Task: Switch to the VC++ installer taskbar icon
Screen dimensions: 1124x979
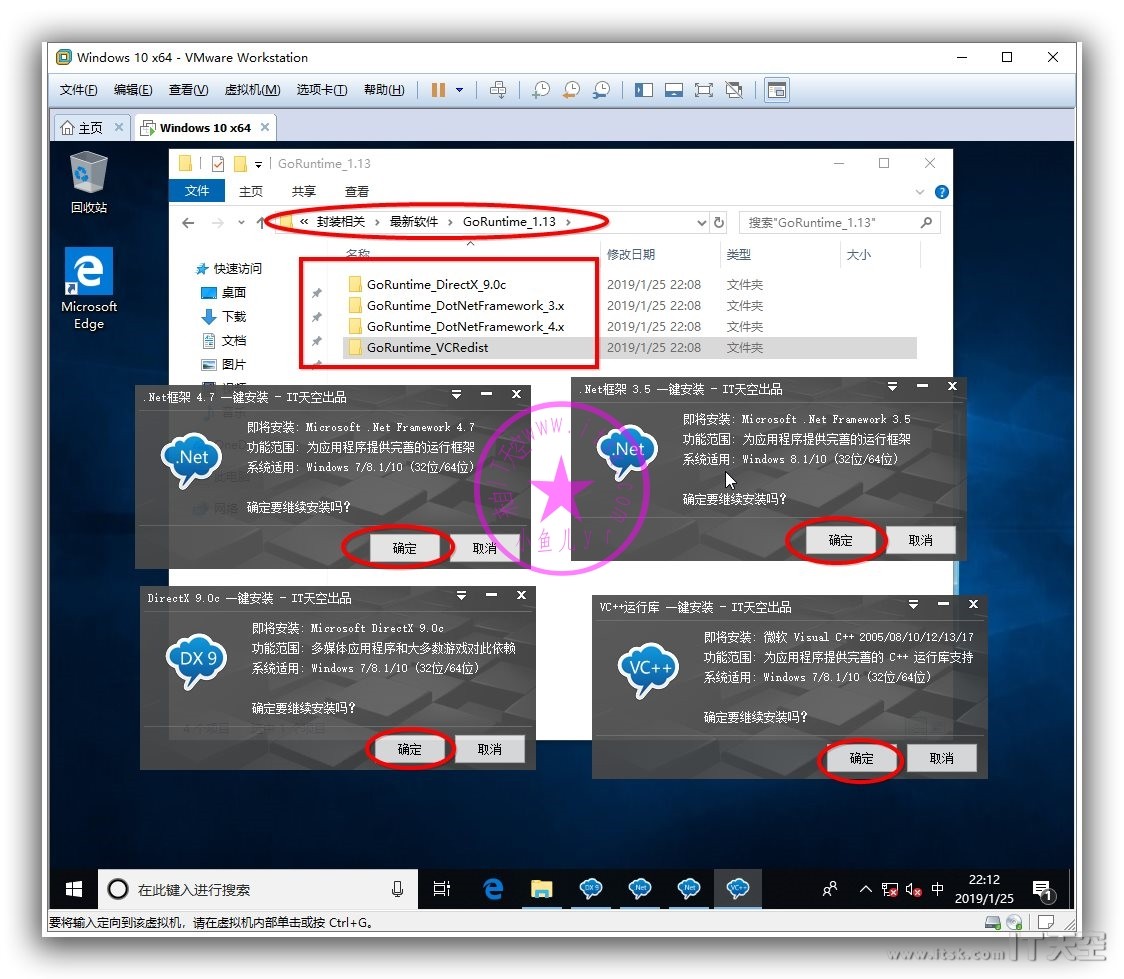Action: [738, 889]
